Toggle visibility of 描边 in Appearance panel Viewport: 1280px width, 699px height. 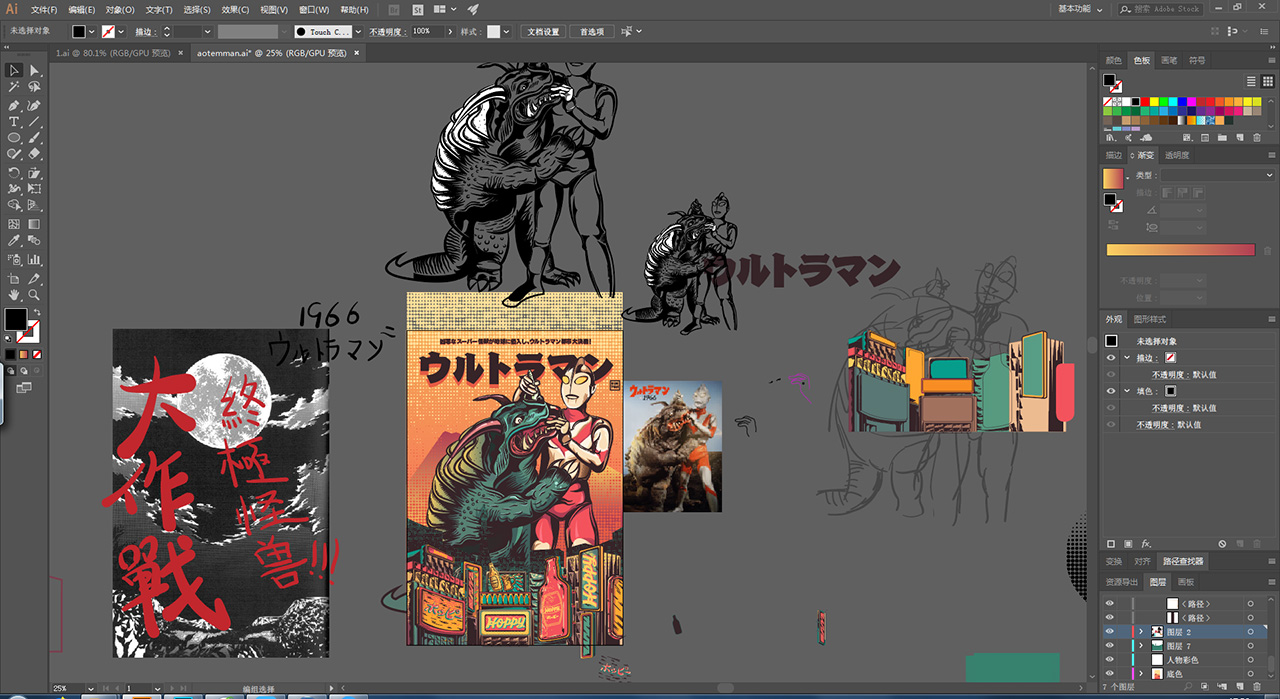click(x=1110, y=357)
